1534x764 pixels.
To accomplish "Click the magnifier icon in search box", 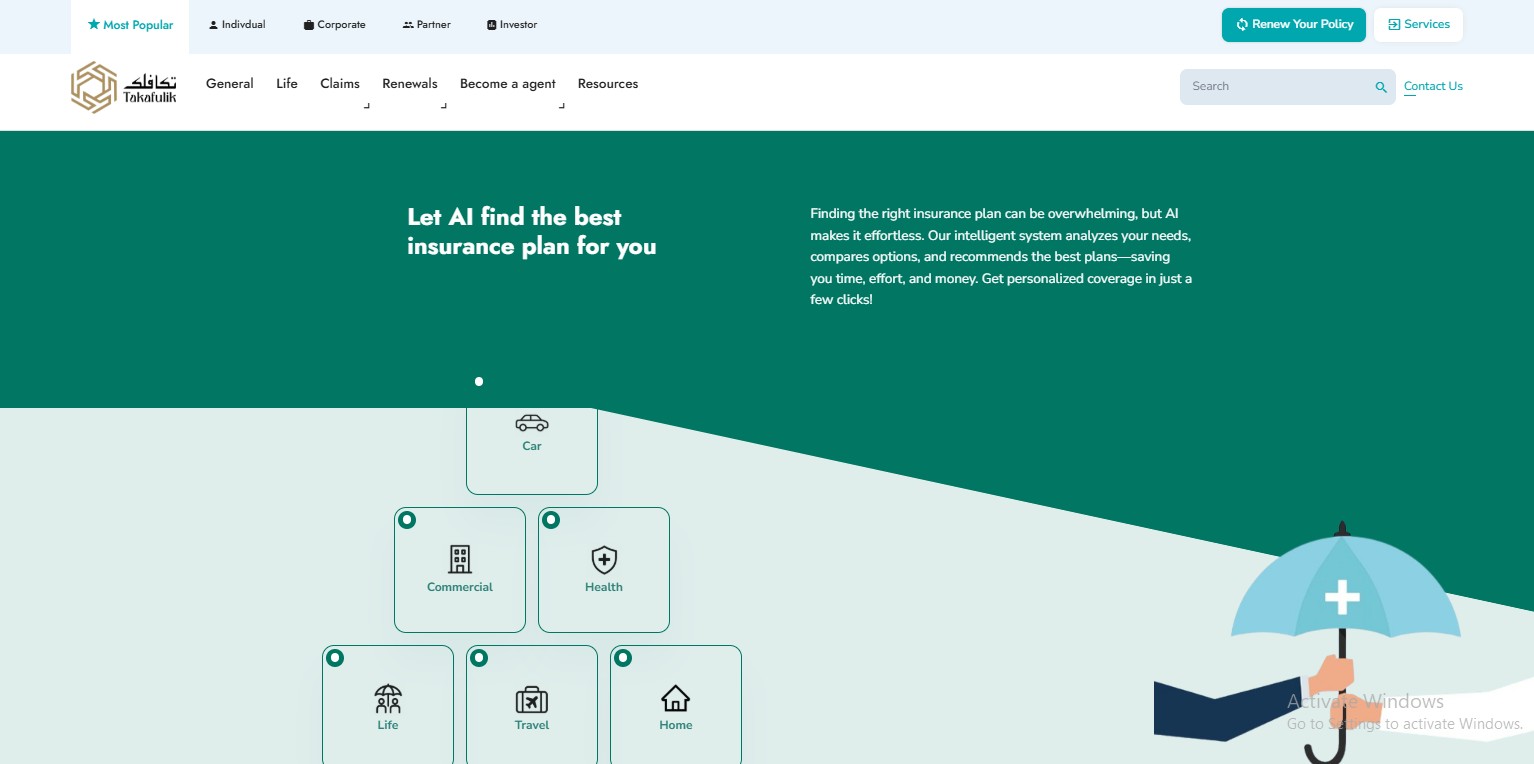I will [1381, 88].
